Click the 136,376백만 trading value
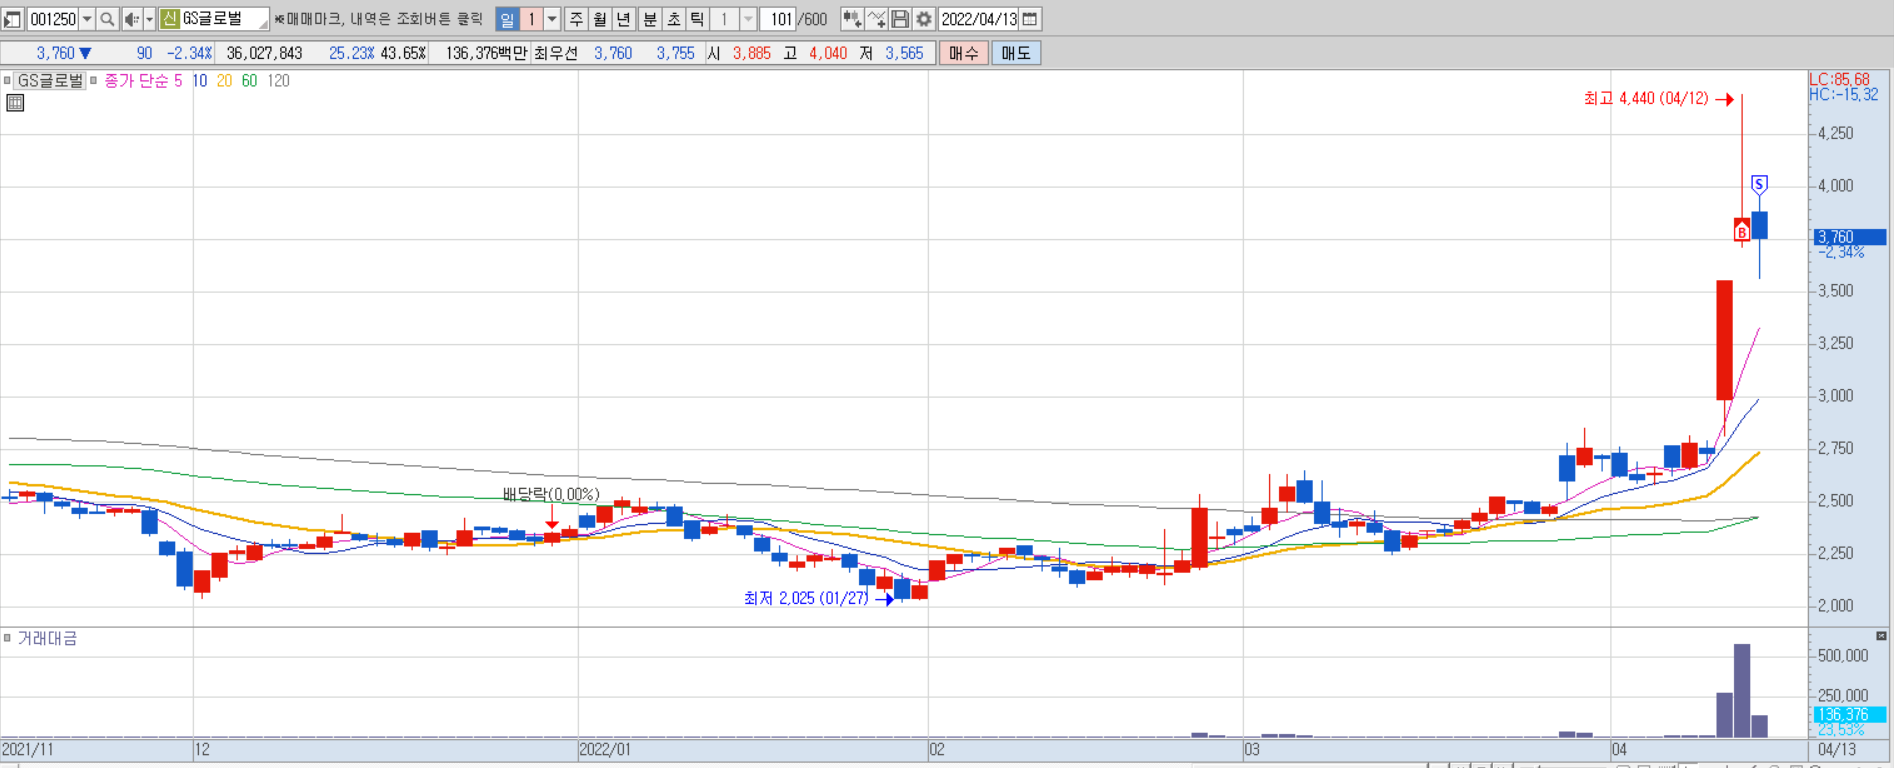This screenshot has width=1894, height=768. coord(486,53)
